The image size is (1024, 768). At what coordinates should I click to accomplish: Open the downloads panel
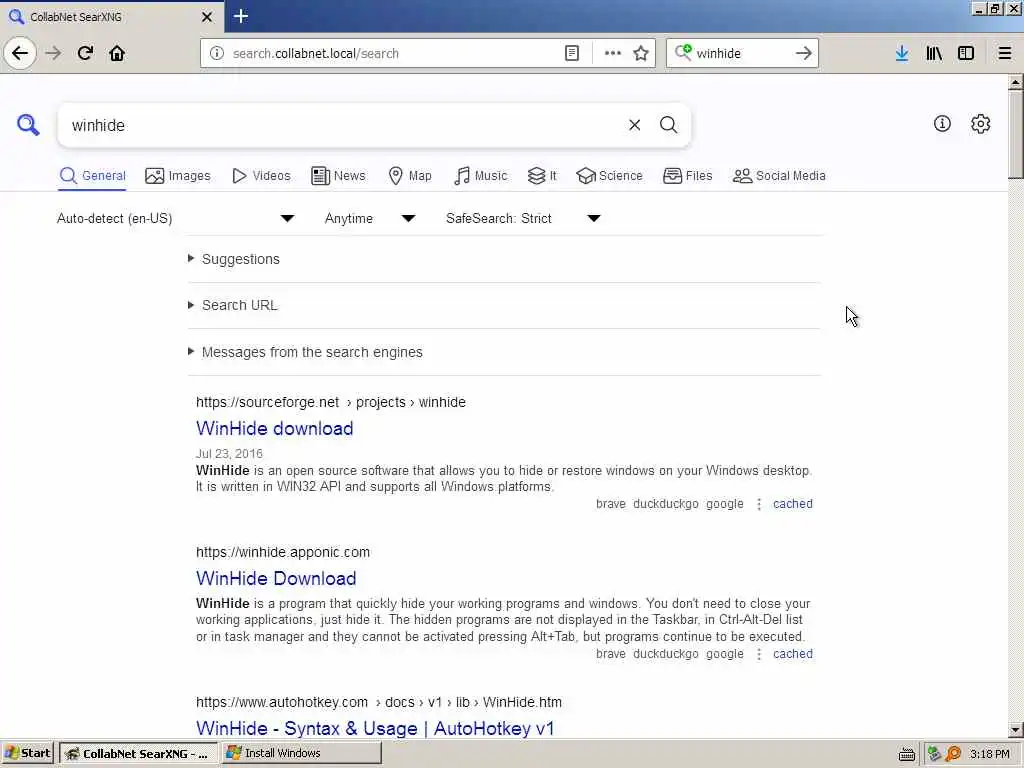pos(902,53)
